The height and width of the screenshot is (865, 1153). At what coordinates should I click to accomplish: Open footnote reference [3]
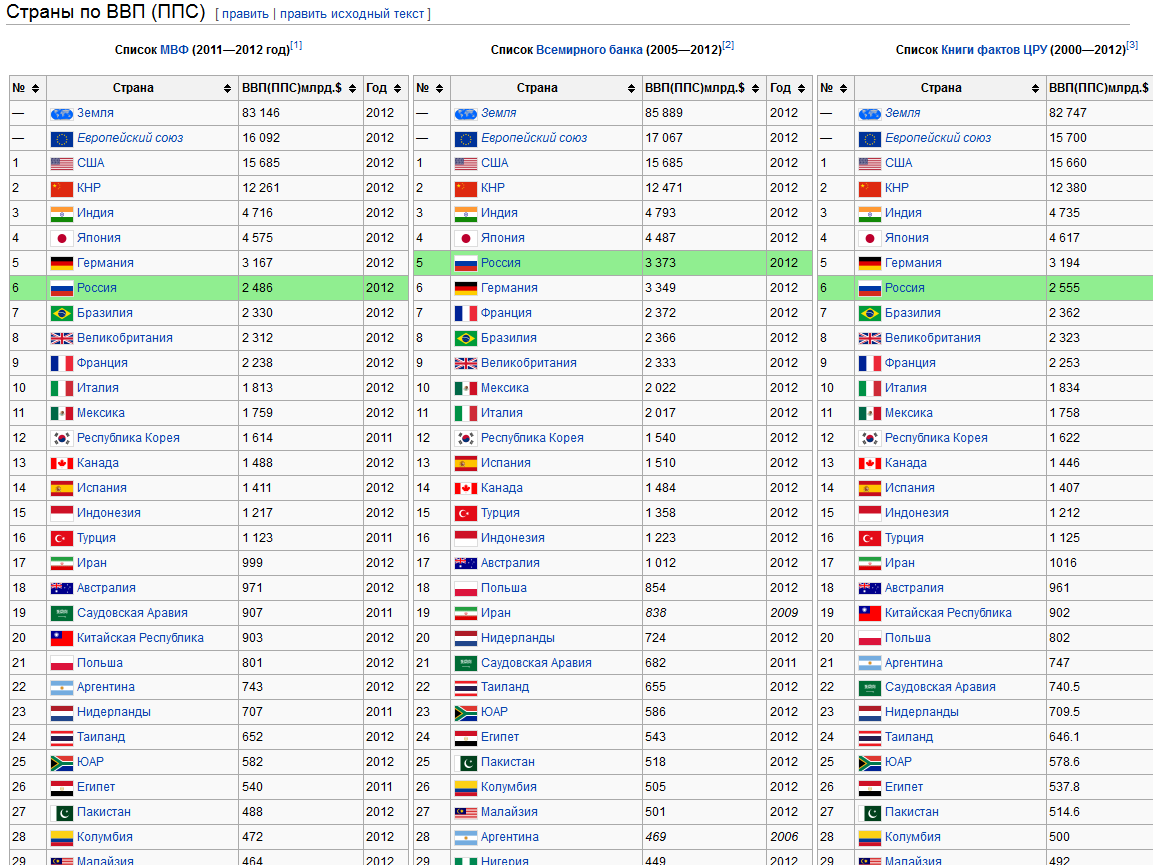pos(1132,45)
